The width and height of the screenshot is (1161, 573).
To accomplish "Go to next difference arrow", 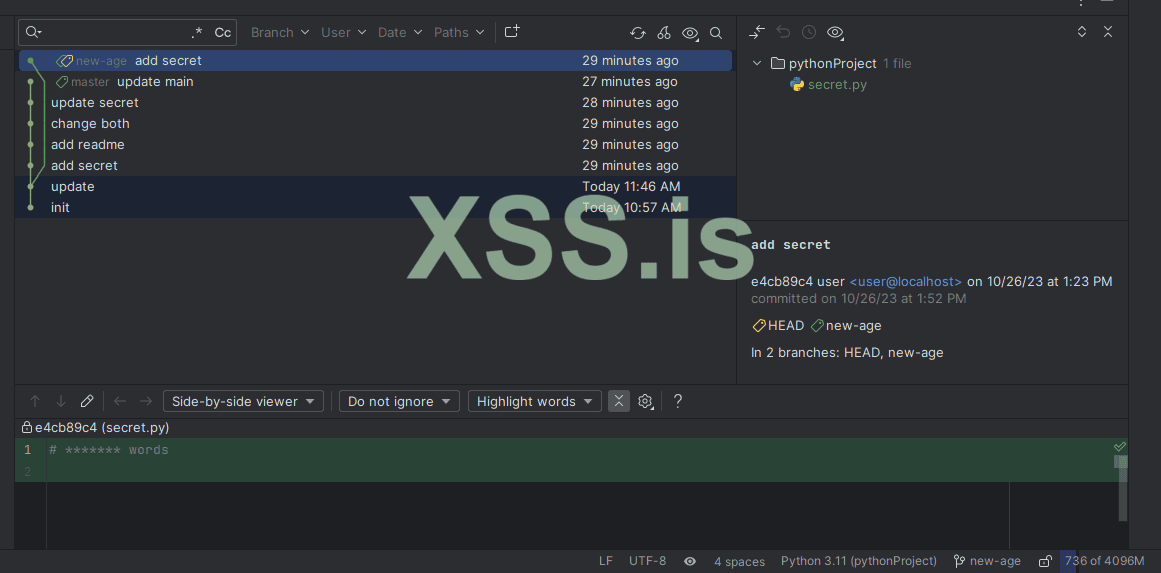I will coord(61,401).
